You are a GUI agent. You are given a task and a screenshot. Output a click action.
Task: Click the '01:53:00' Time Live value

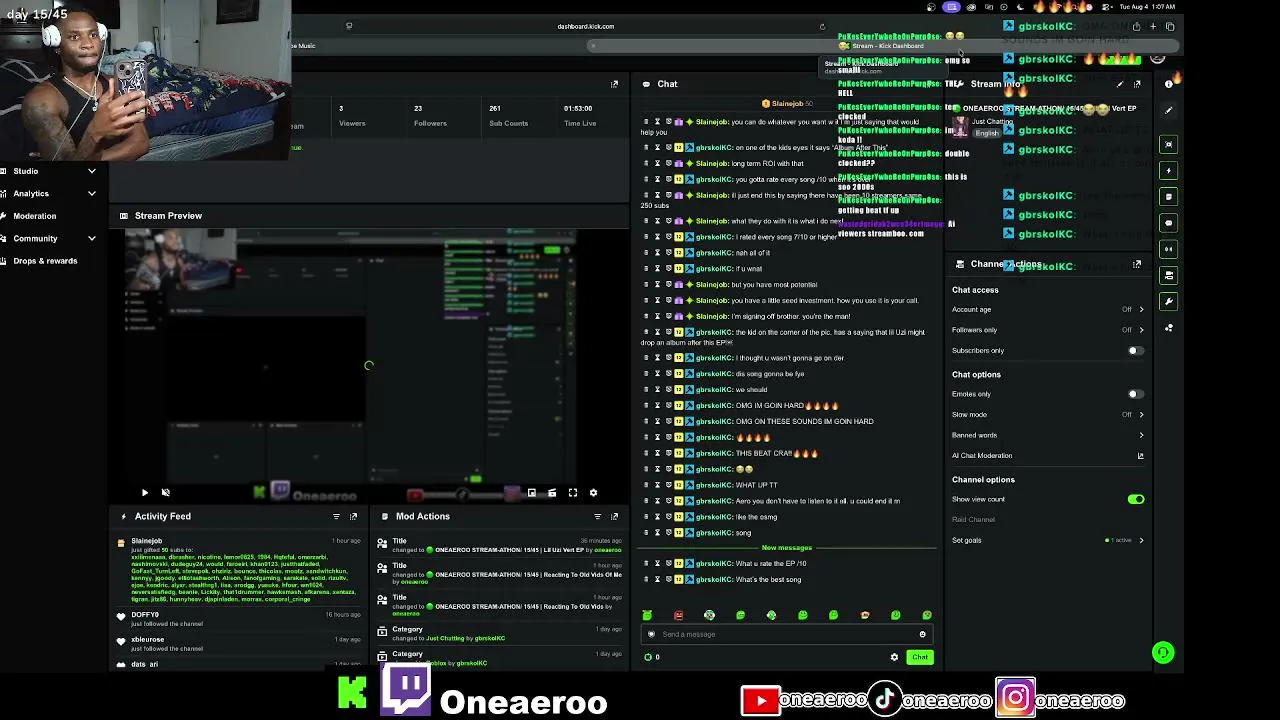578,108
